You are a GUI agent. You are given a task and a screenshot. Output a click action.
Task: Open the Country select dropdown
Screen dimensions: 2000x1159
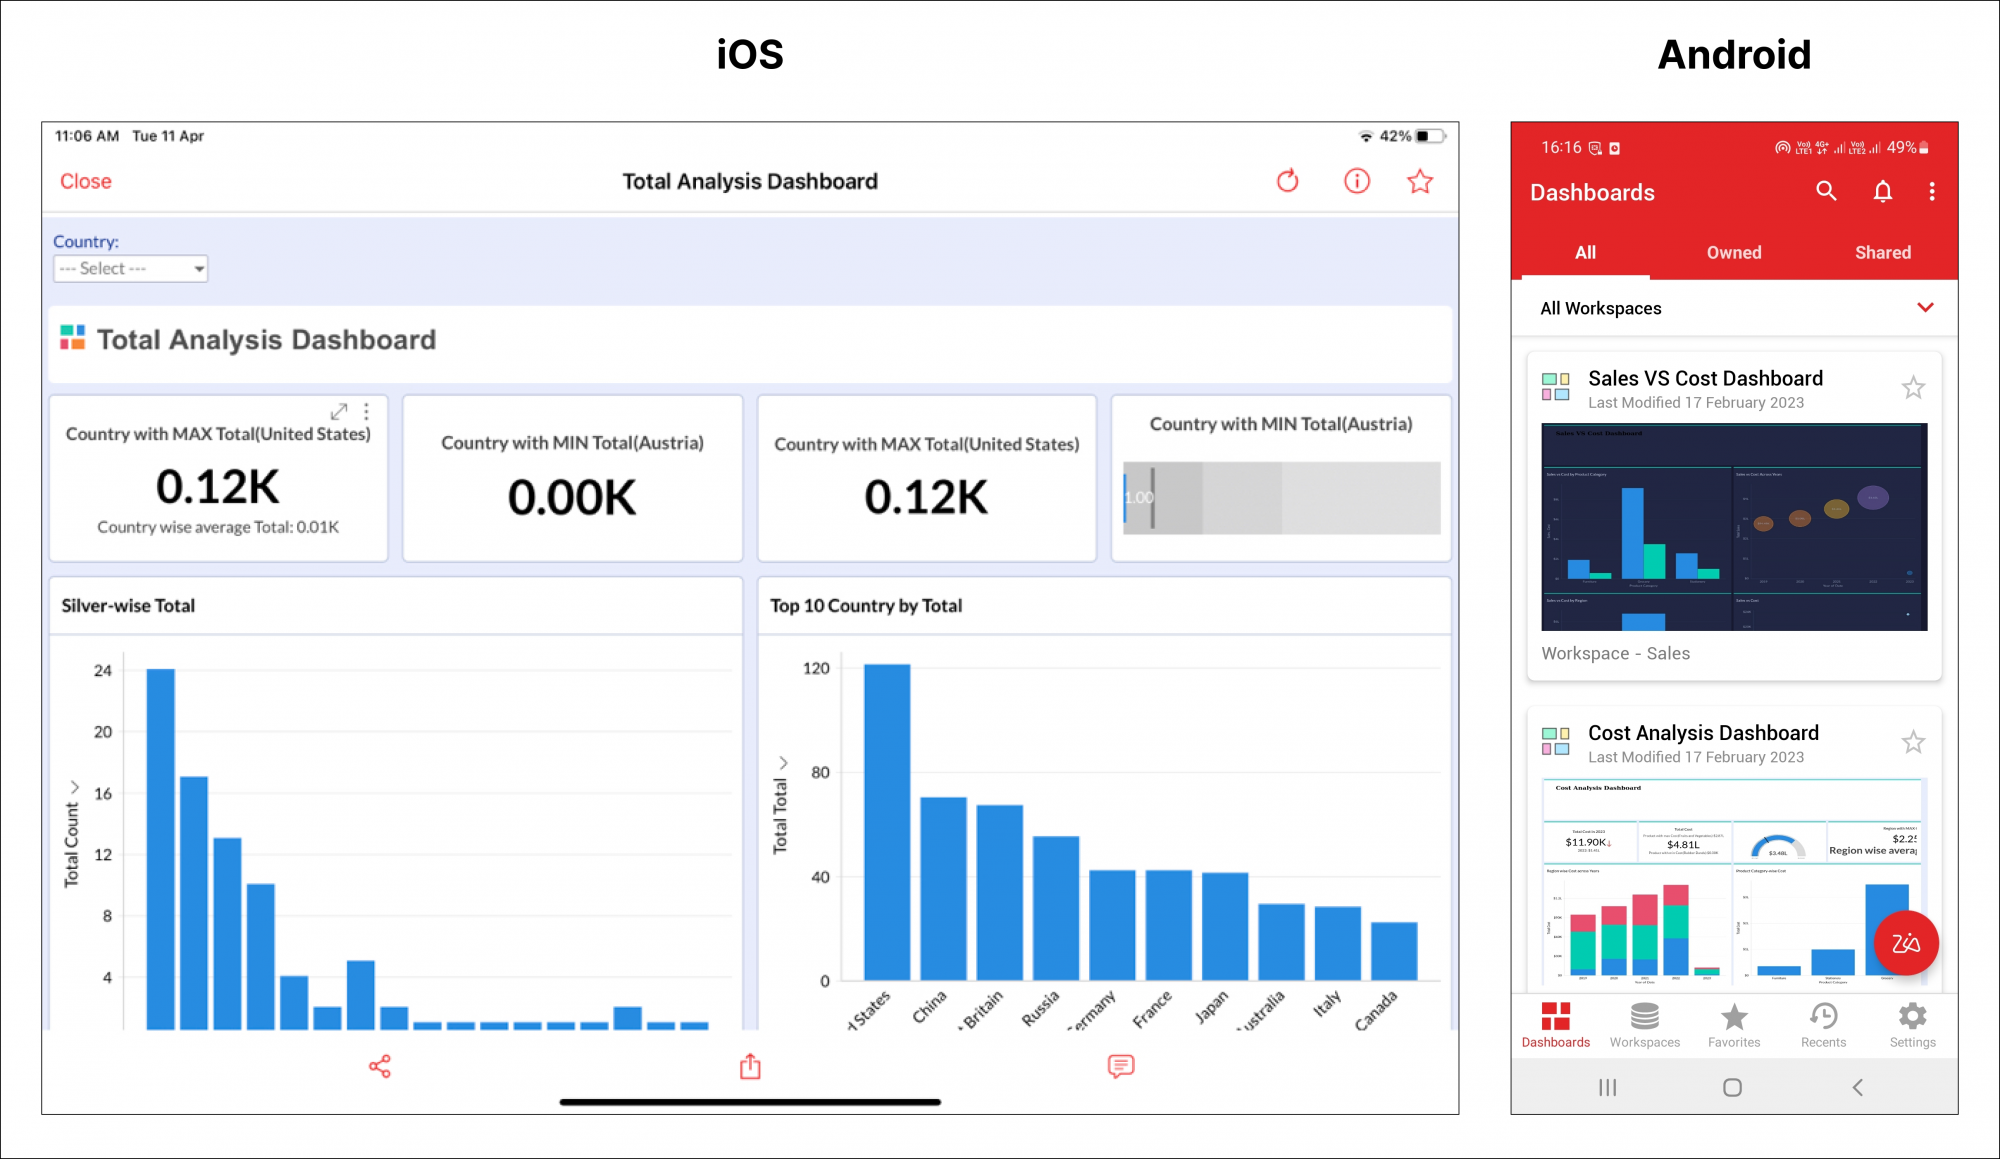(130, 268)
